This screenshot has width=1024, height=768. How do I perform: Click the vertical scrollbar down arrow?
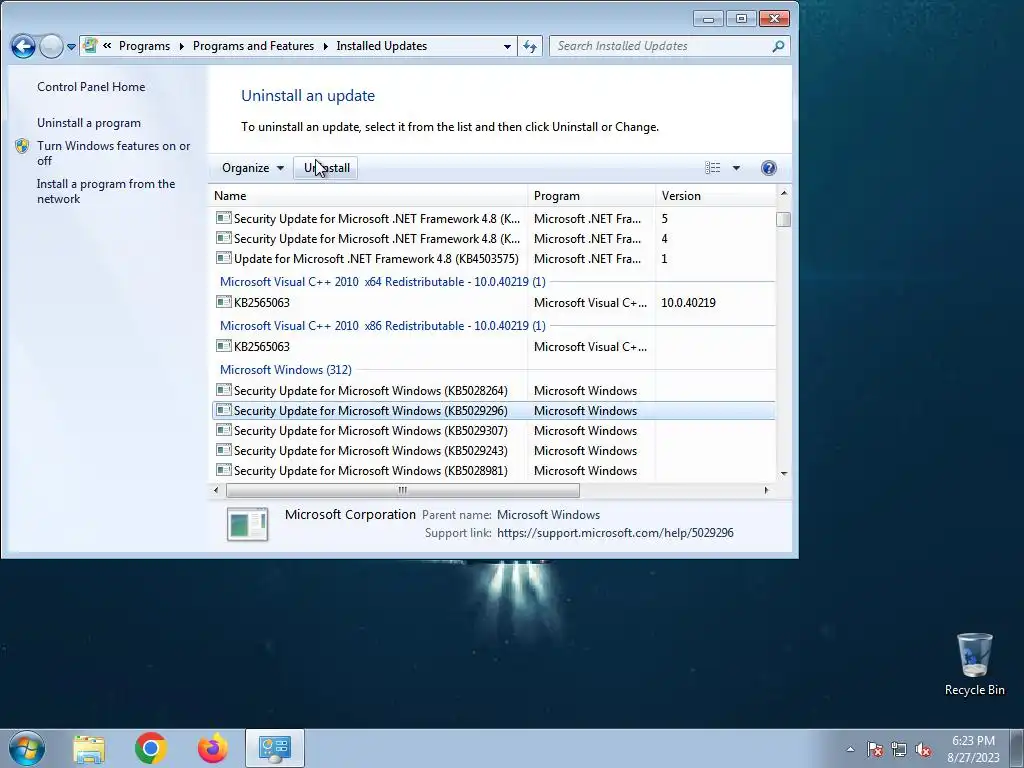pos(784,474)
